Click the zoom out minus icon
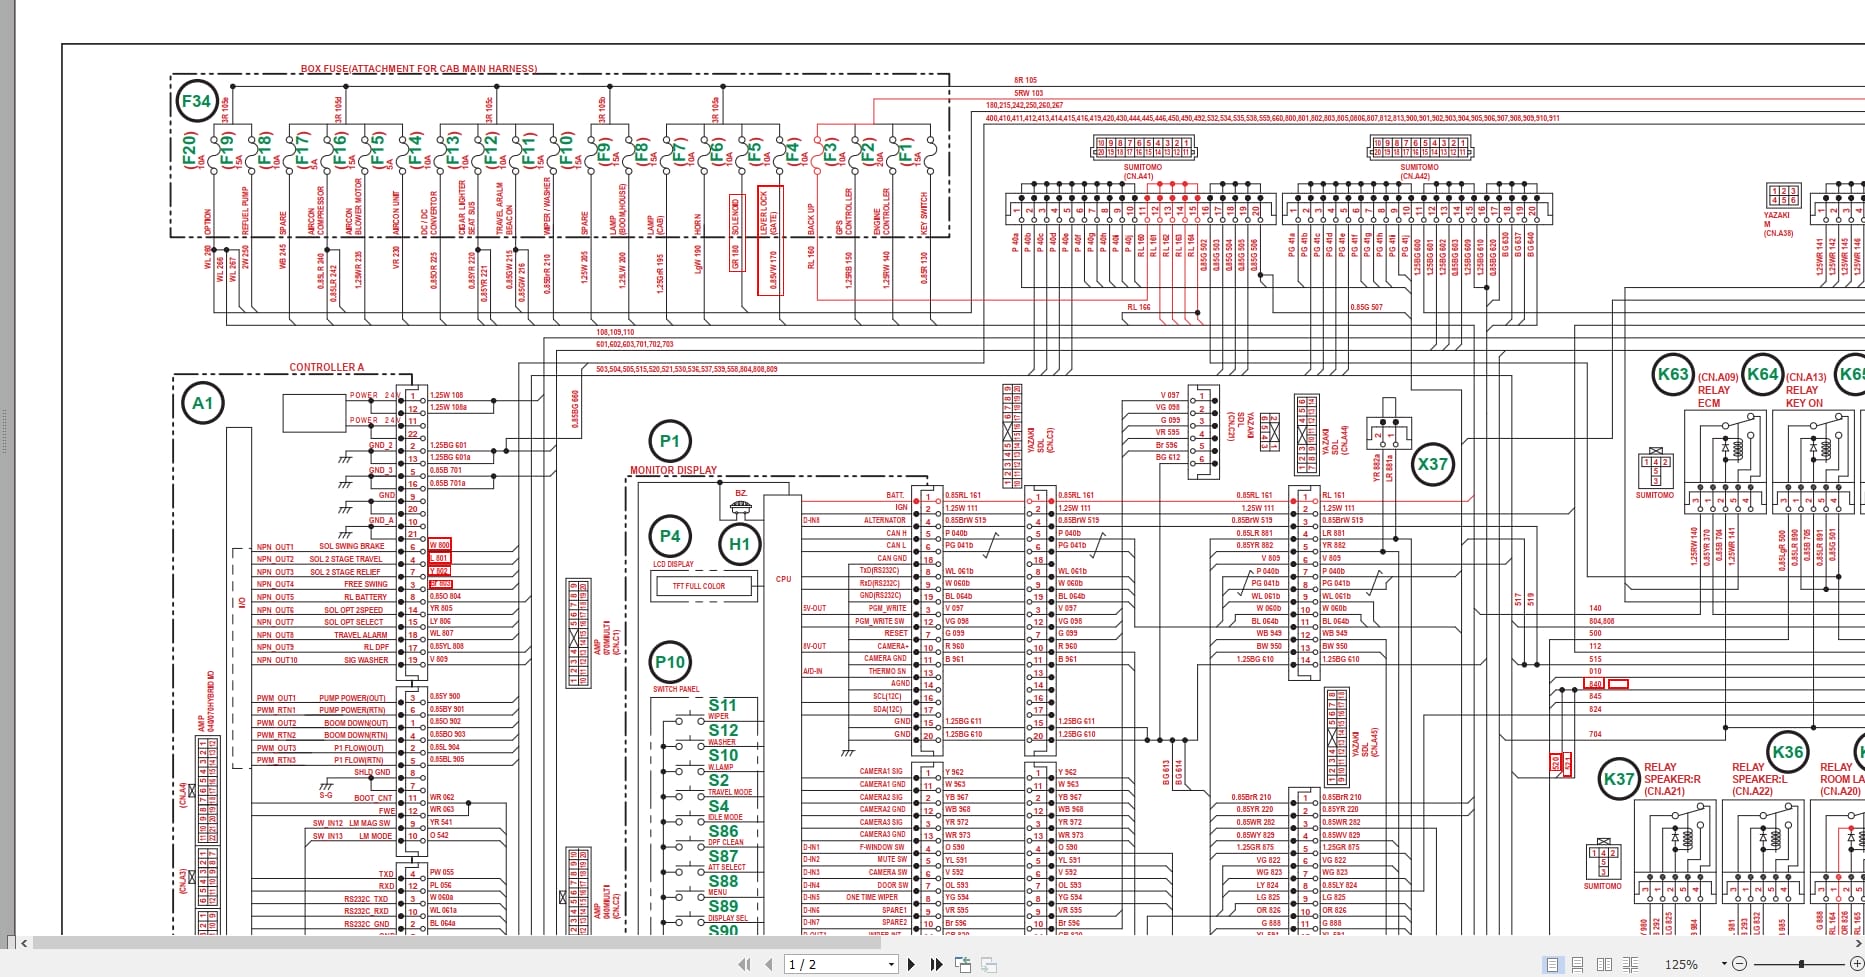Screen dimensions: 1865x977 (1739, 964)
